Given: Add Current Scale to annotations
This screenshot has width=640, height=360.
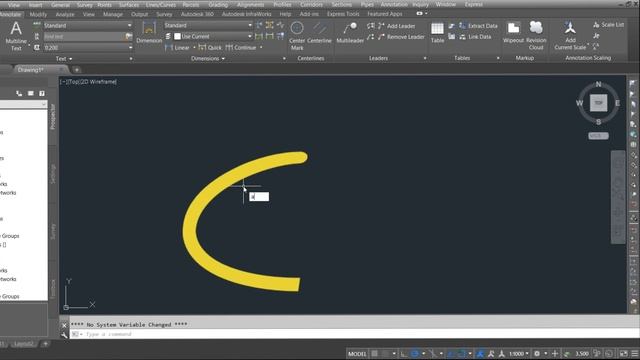Looking at the screenshot, I should [570, 36].
